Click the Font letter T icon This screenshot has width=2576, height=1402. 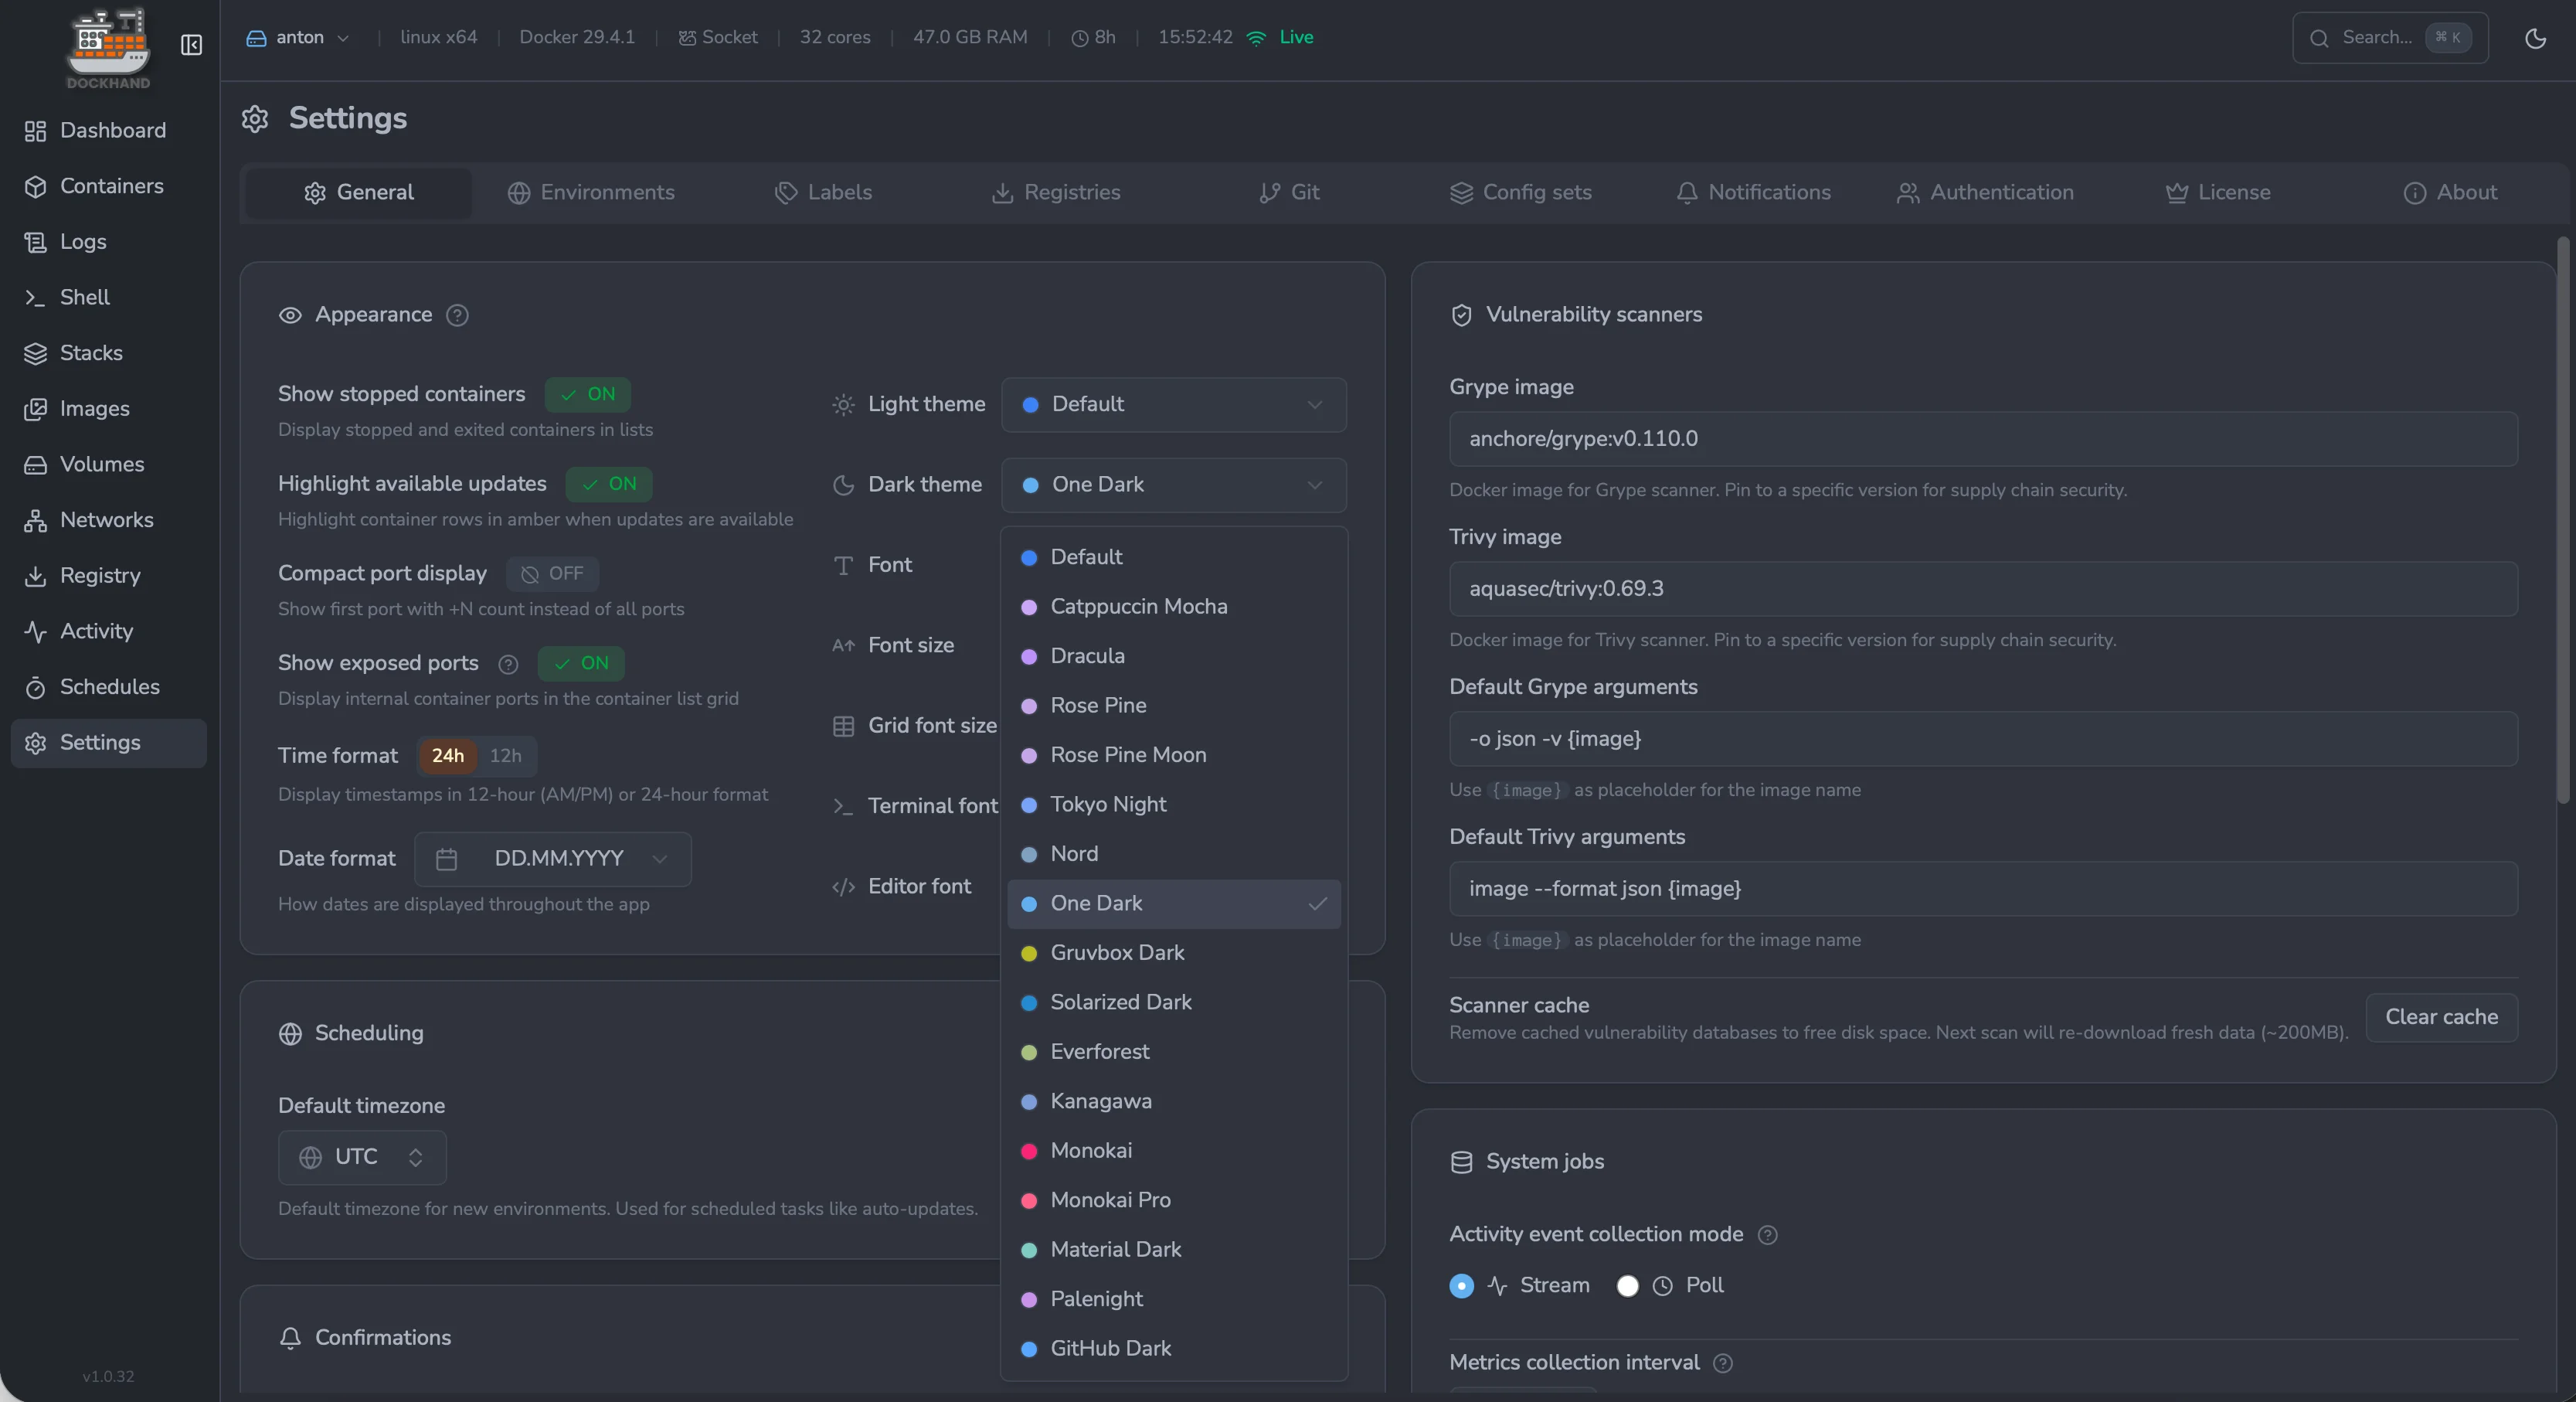point(843,565)
